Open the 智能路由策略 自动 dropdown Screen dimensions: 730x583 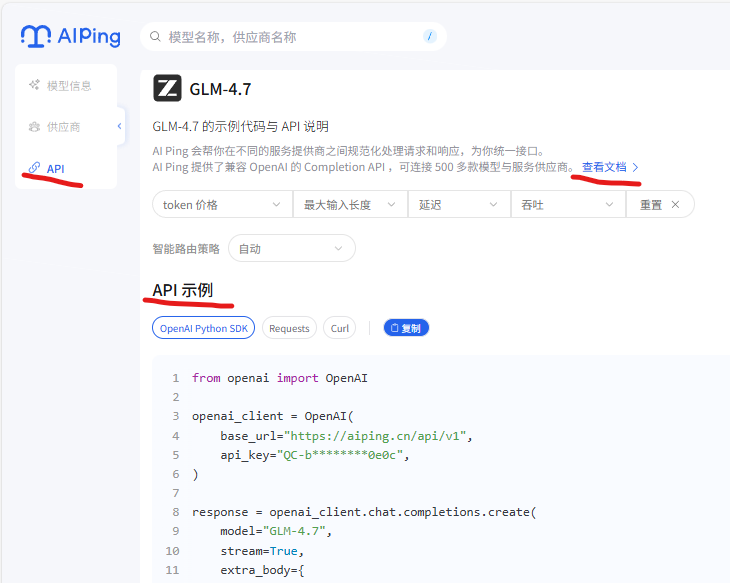[292, 248]
